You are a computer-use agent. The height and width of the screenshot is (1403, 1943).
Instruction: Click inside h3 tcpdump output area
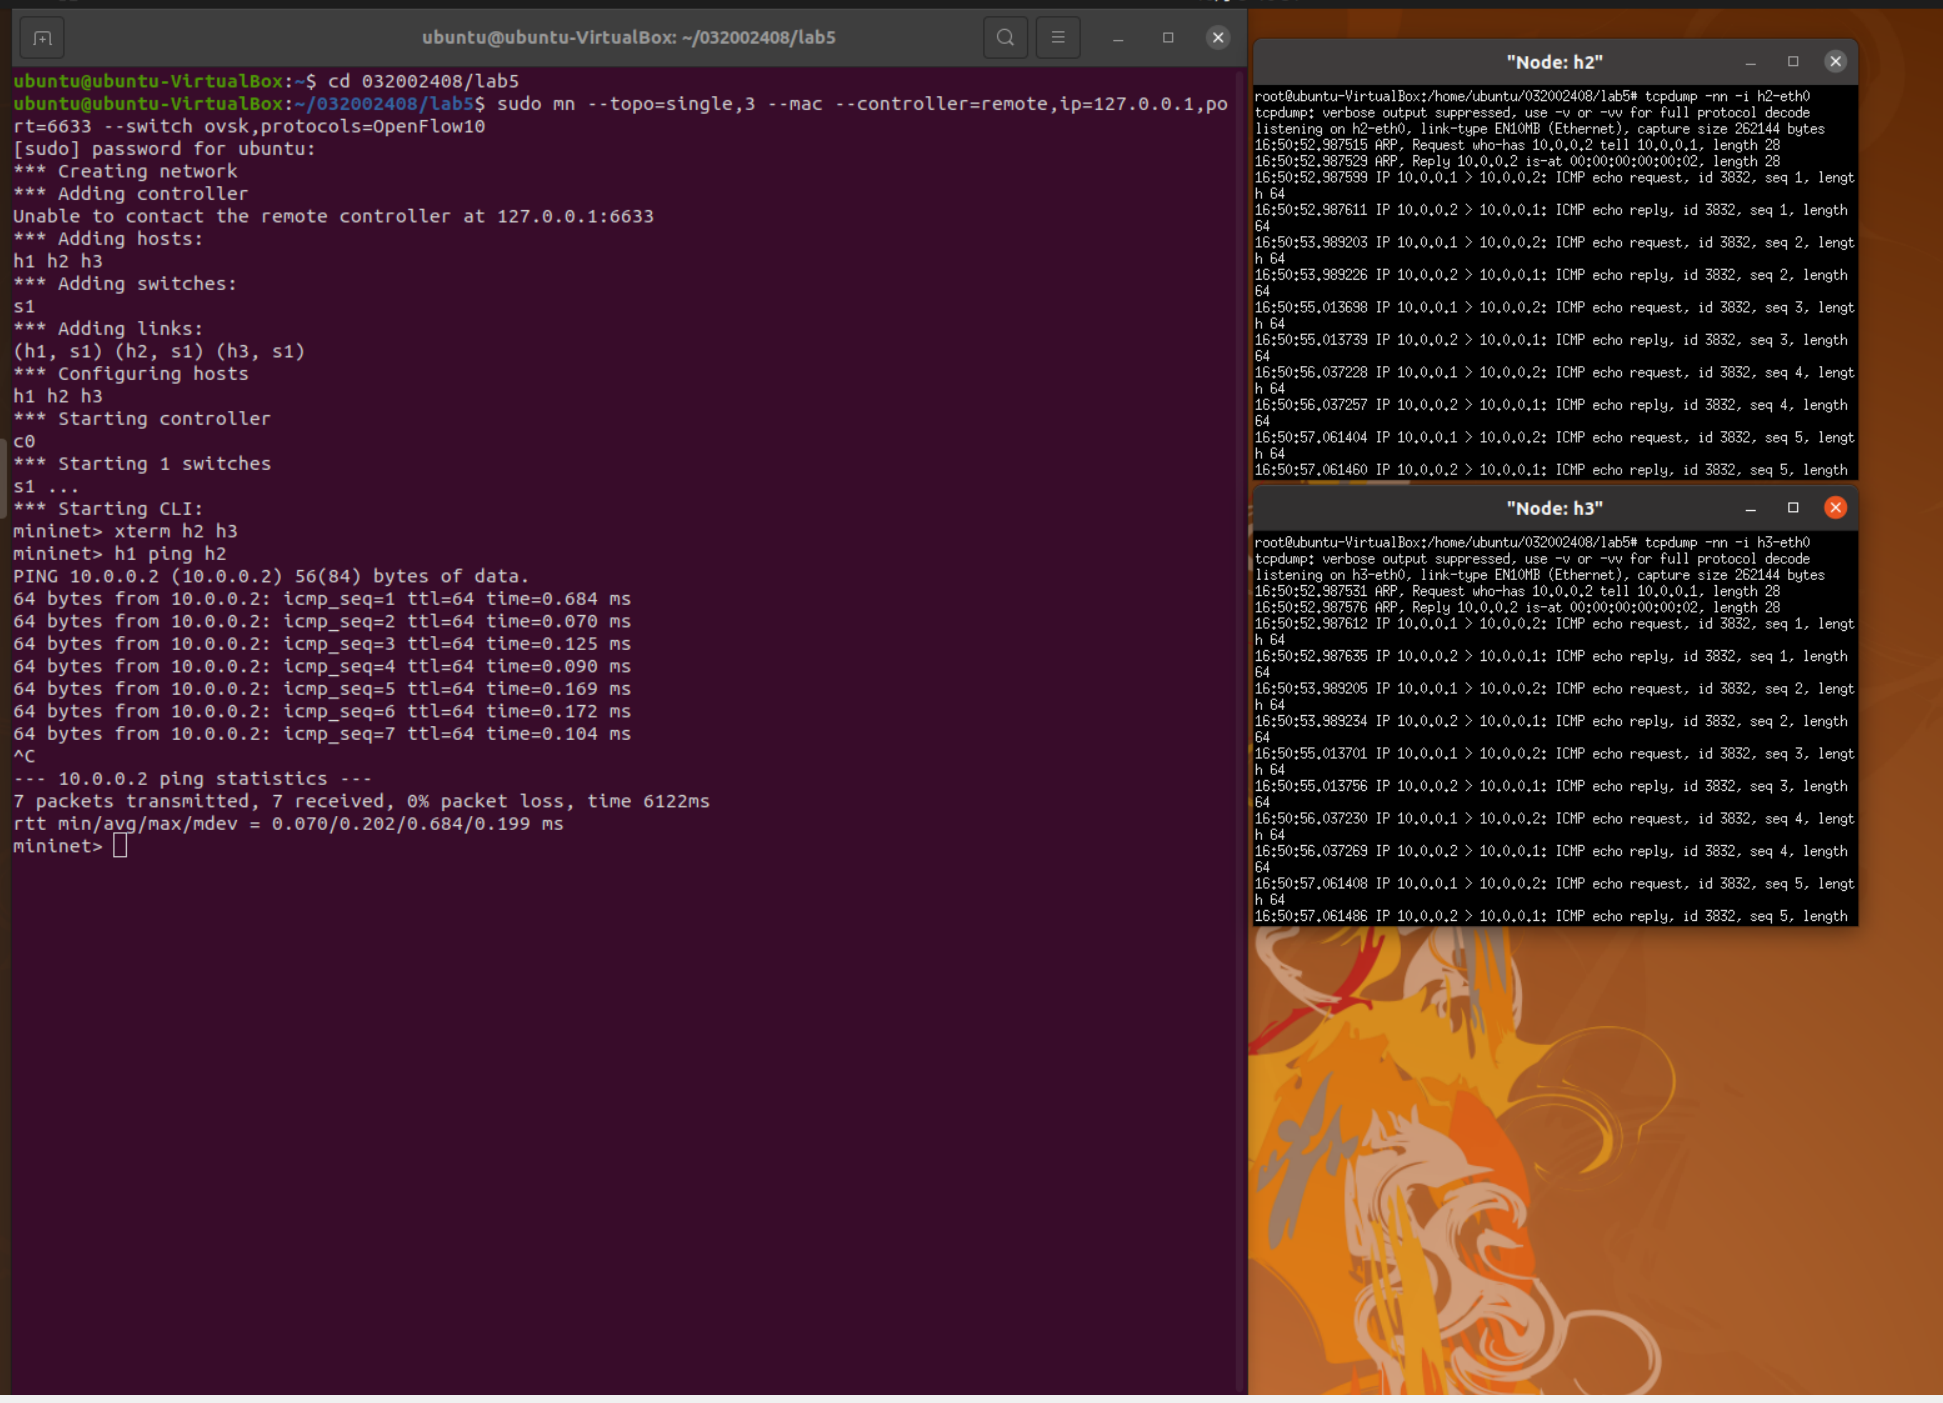coord(1554,740)
